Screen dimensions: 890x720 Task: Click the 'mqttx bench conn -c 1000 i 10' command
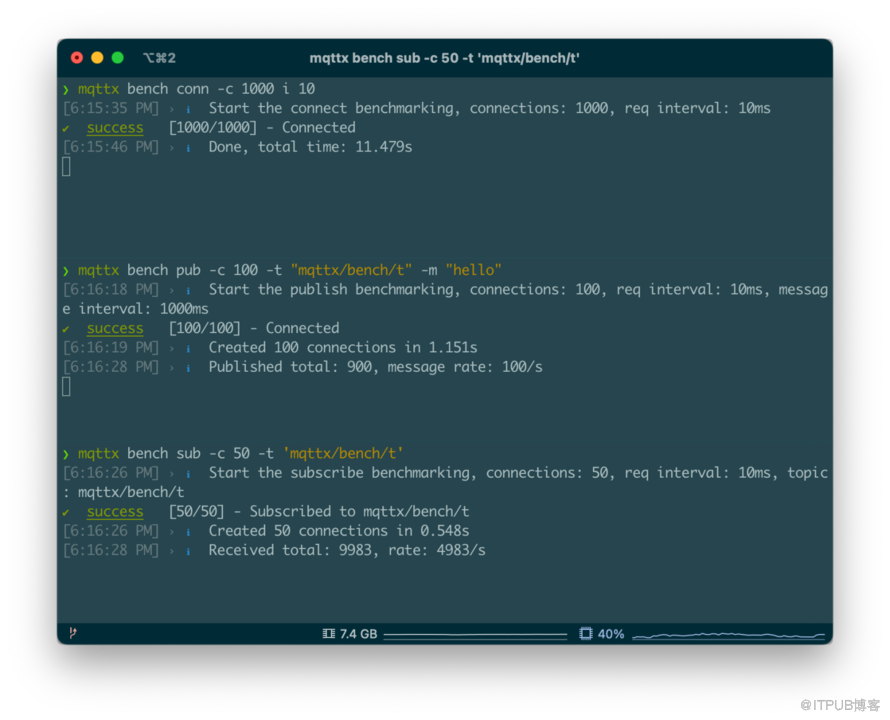click(196, 89)
